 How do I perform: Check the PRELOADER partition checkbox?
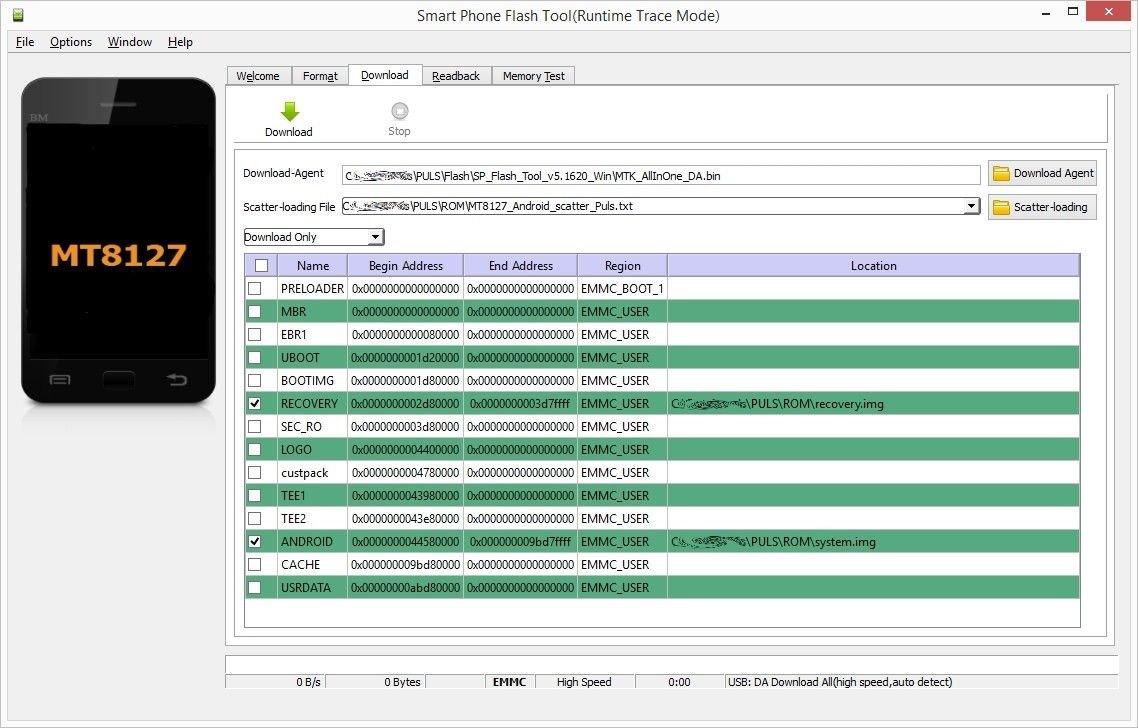255,289
